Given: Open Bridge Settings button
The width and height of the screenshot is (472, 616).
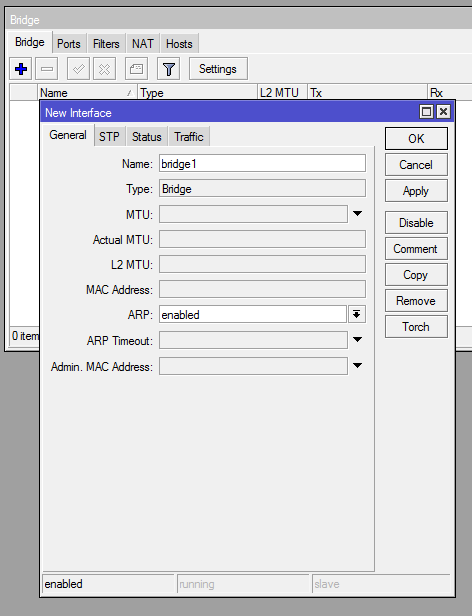Looking at the screenshot, I should point(218,69).
